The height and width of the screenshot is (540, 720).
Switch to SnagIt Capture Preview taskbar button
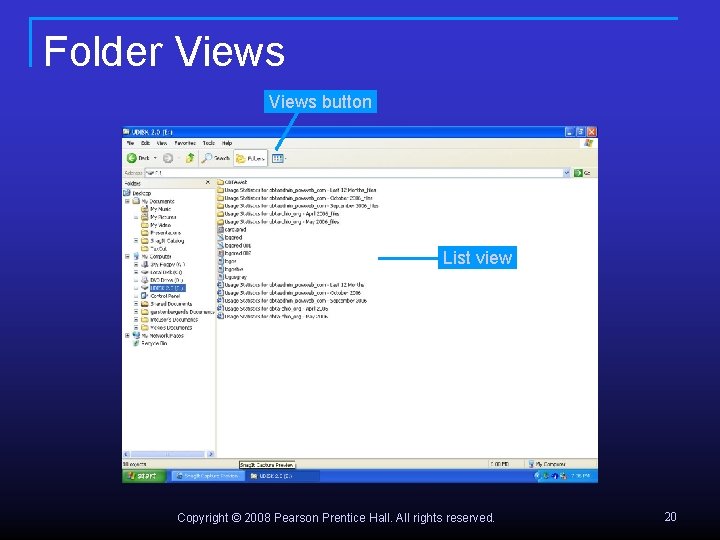(x=208, y=476)
